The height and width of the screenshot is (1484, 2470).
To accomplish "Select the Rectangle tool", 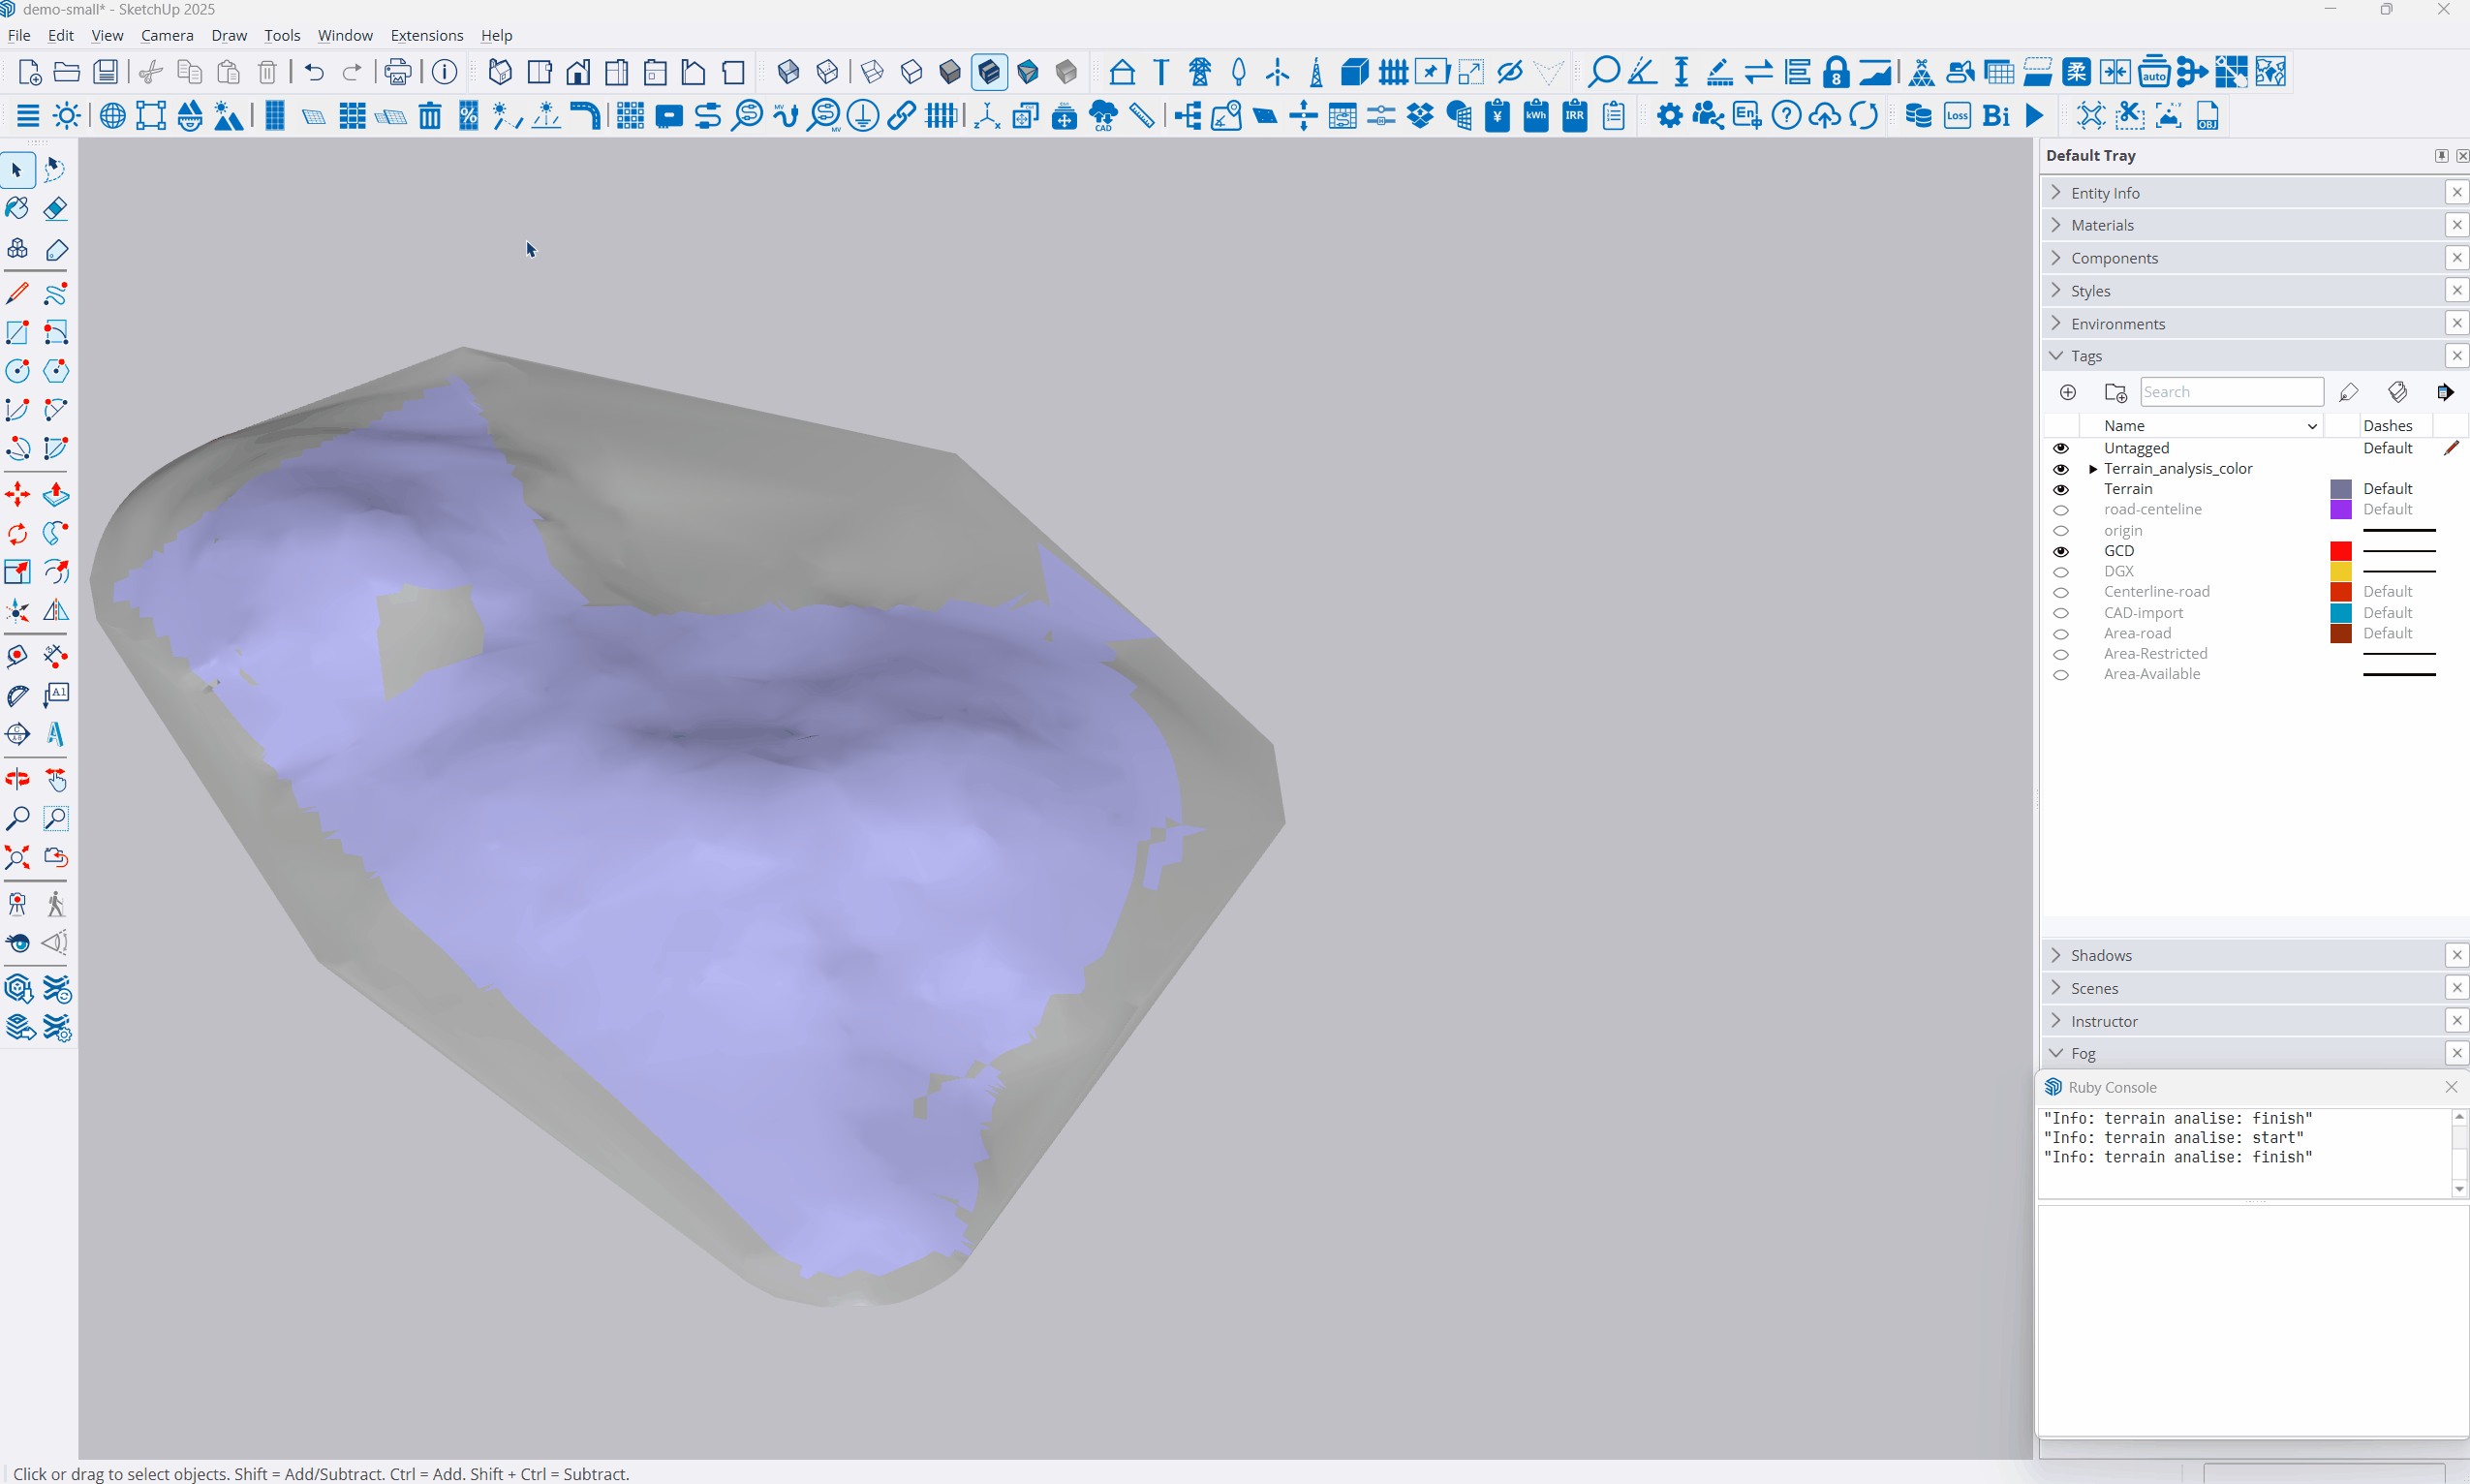I will [x=17, y=333].
